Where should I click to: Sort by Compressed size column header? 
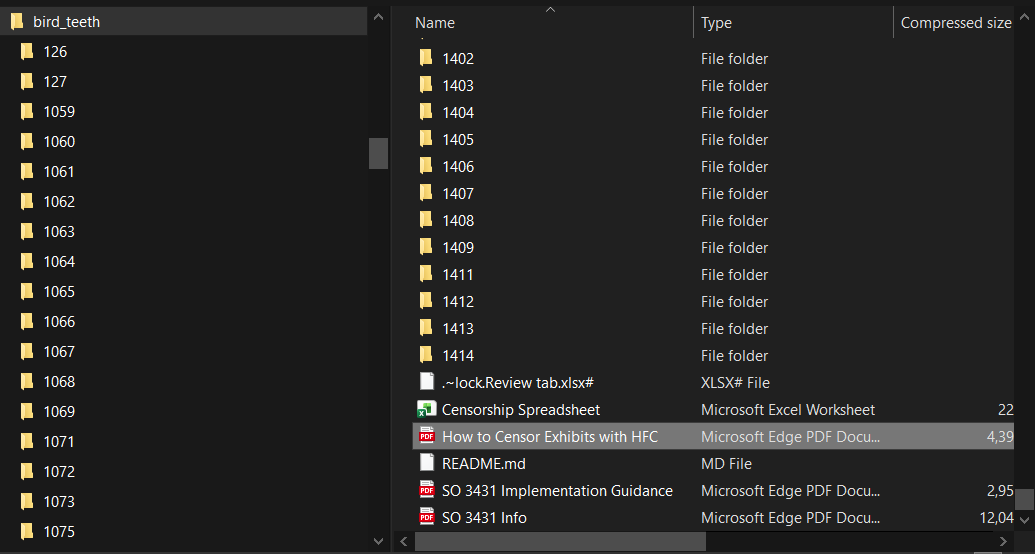pos(956,23)
